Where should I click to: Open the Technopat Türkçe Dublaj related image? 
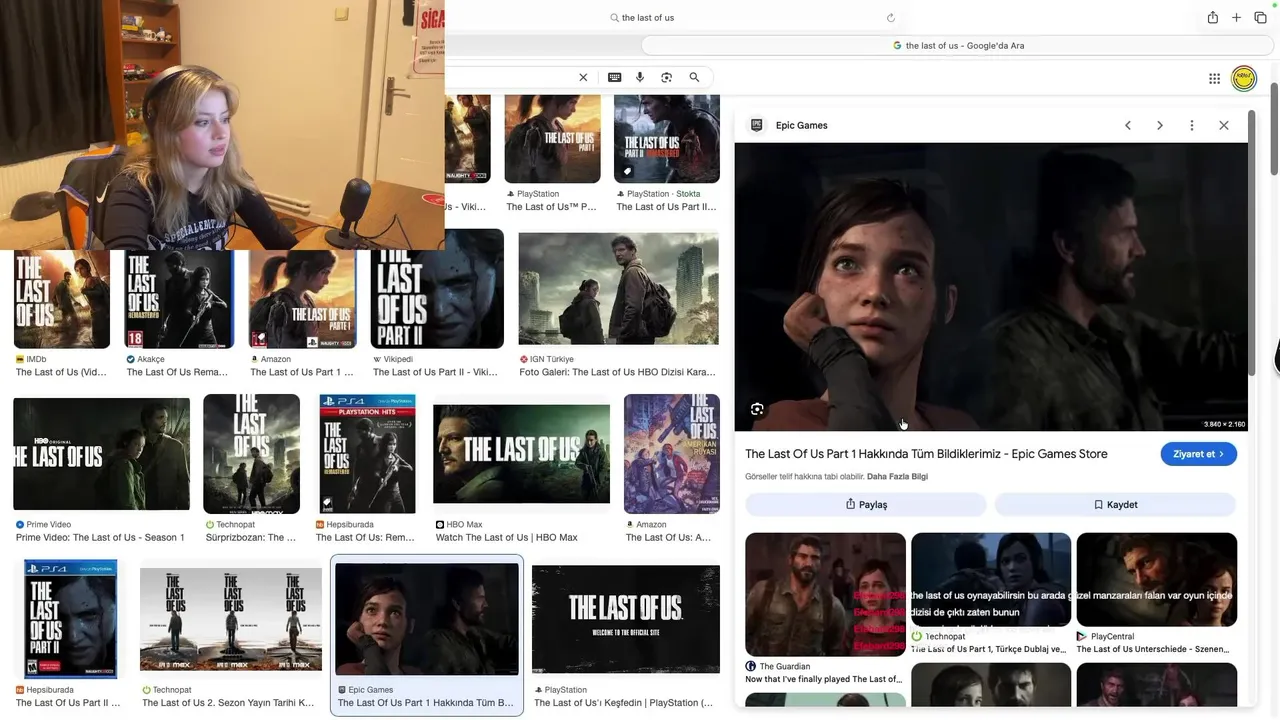[991, 580]
